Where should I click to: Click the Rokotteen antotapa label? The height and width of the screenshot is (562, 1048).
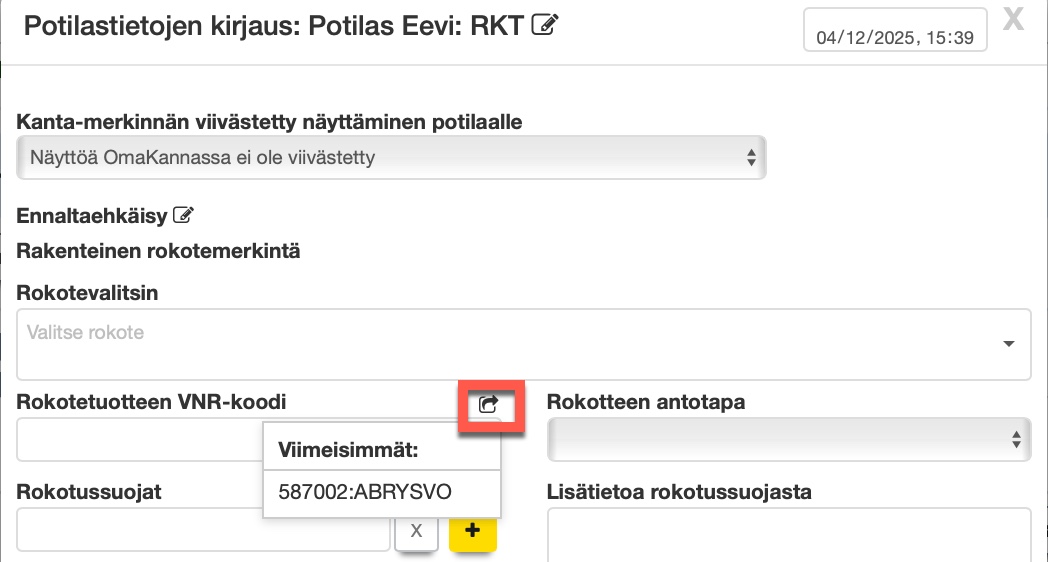point(646,403)
